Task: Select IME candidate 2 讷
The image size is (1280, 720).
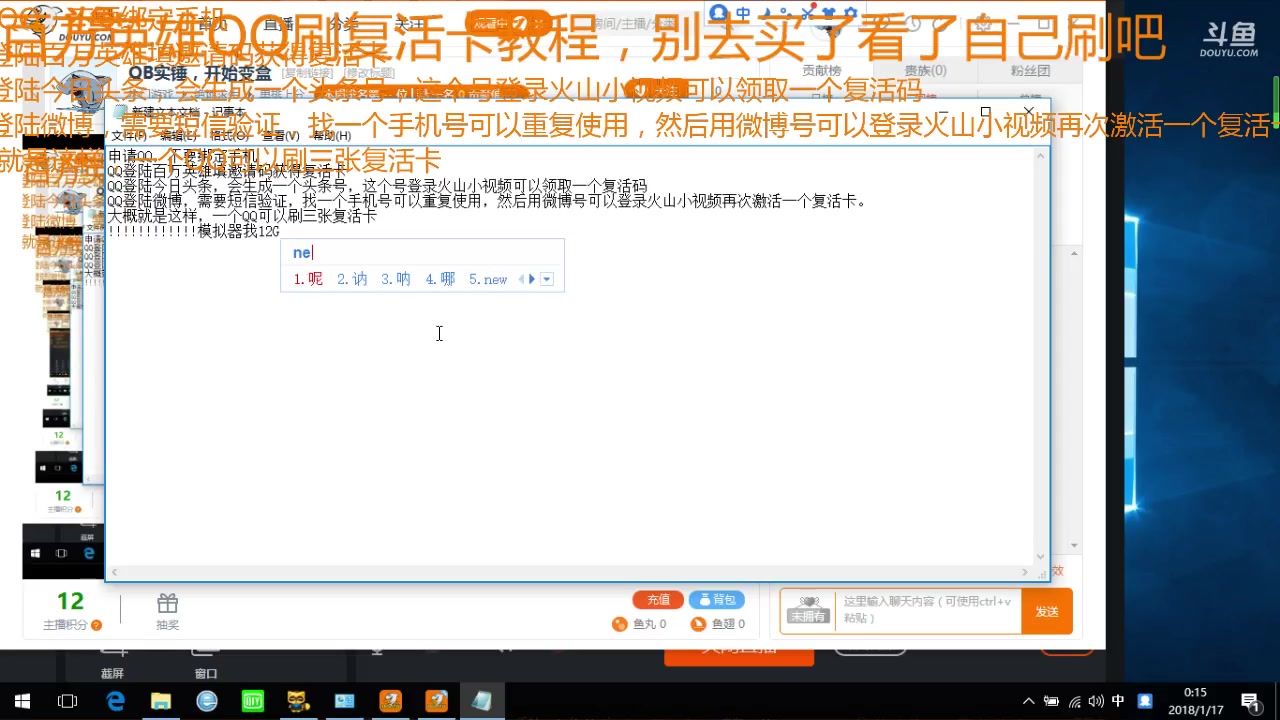Action: [352, 279]
